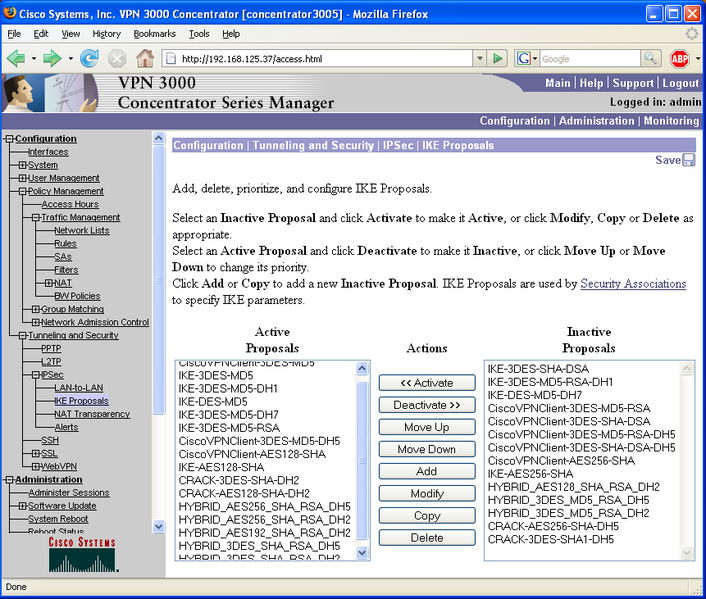The width and height of the screenshot is (706, 599).
Task: Click the Delete button
Action: click(427, 538)
